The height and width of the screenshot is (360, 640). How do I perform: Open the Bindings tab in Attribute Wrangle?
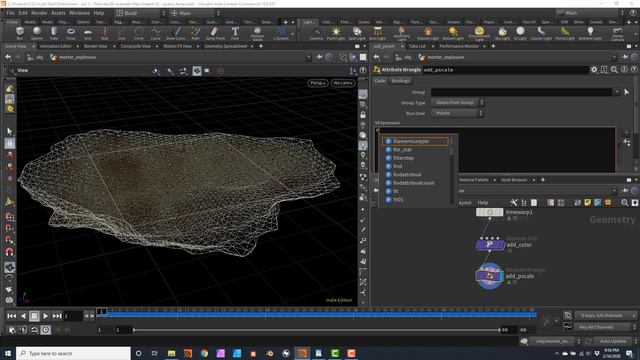[x=400, y=81]
